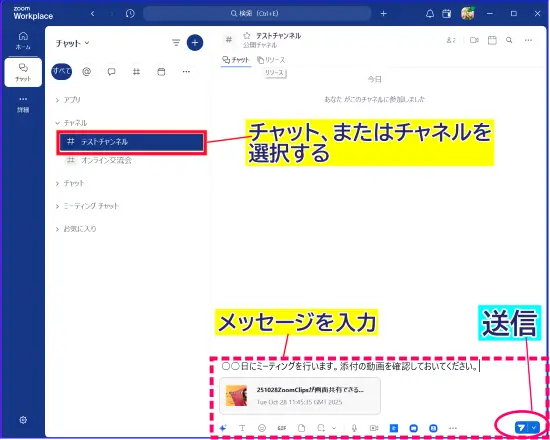The width and height of the screenshot is (550, 440).
Task: Open more composer options ellipsis
Action: point(453,428)
